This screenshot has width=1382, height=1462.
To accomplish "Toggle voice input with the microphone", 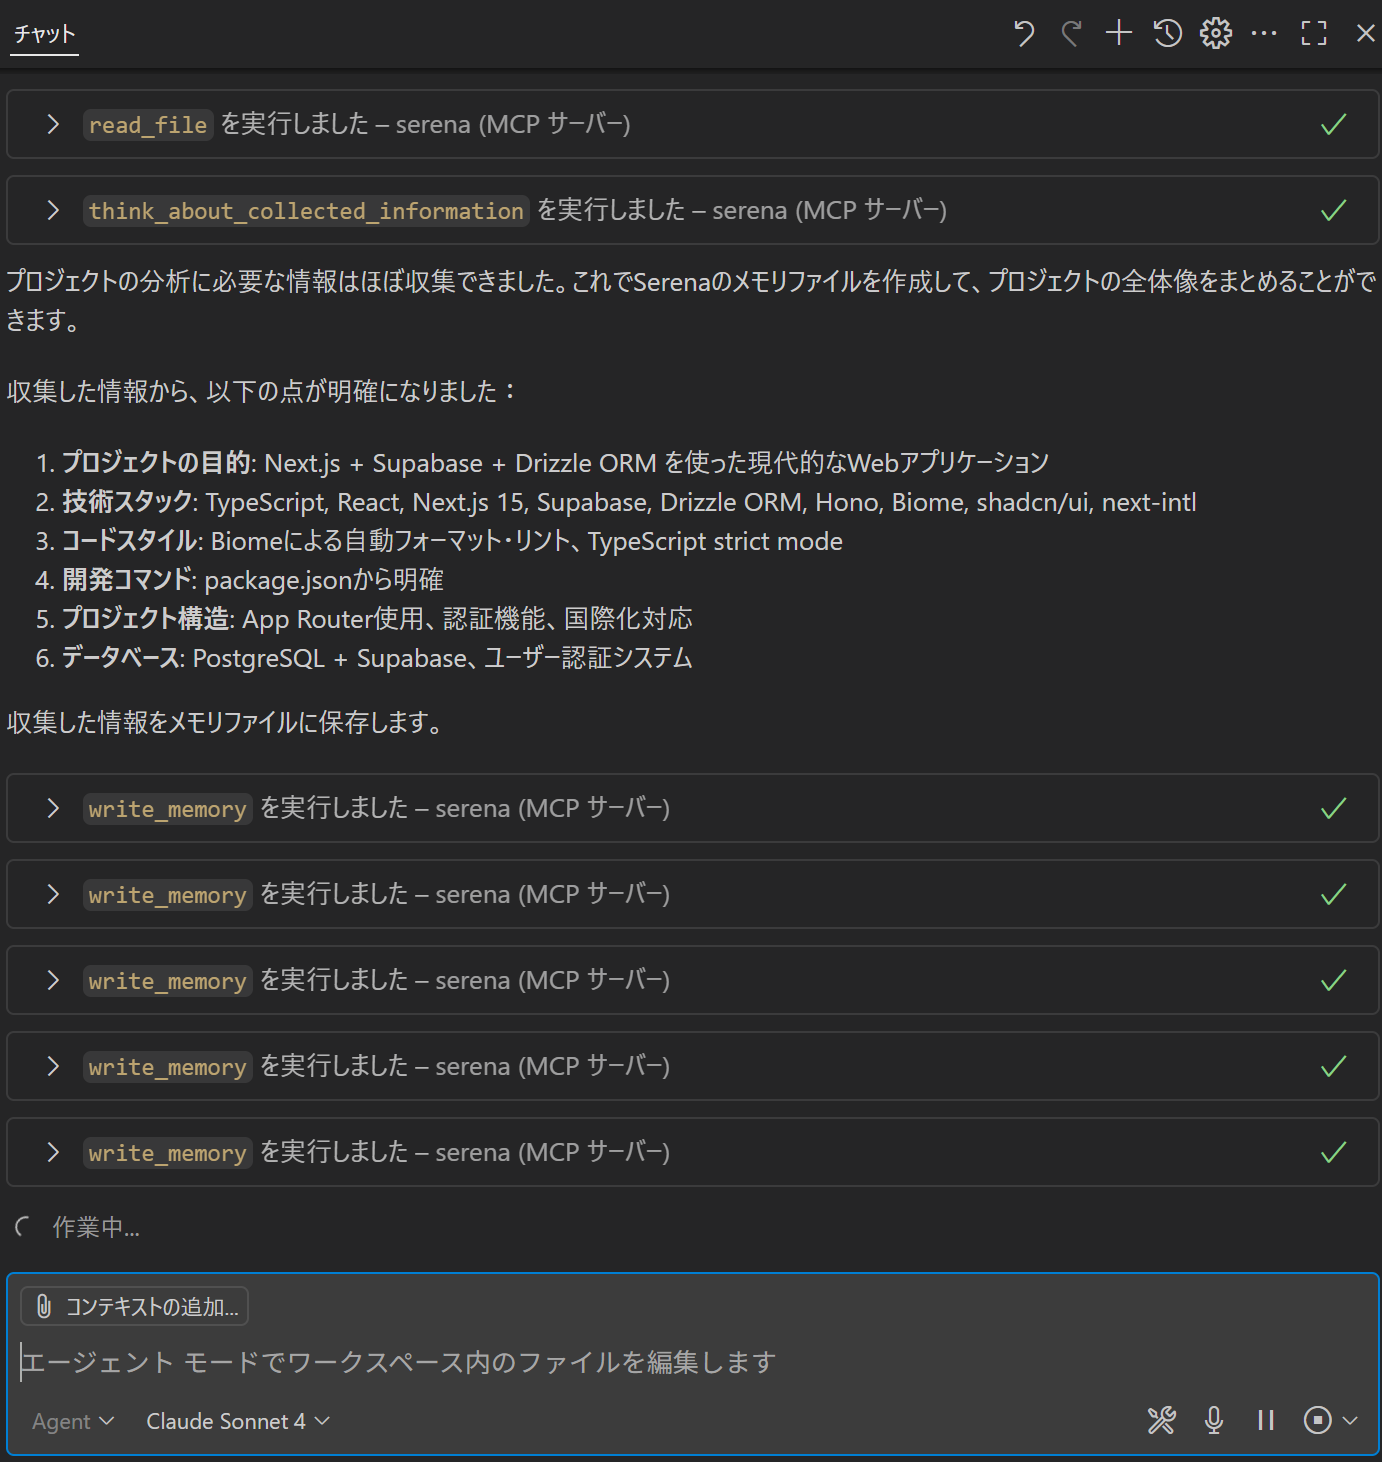I will [x=1213, y=1420].
